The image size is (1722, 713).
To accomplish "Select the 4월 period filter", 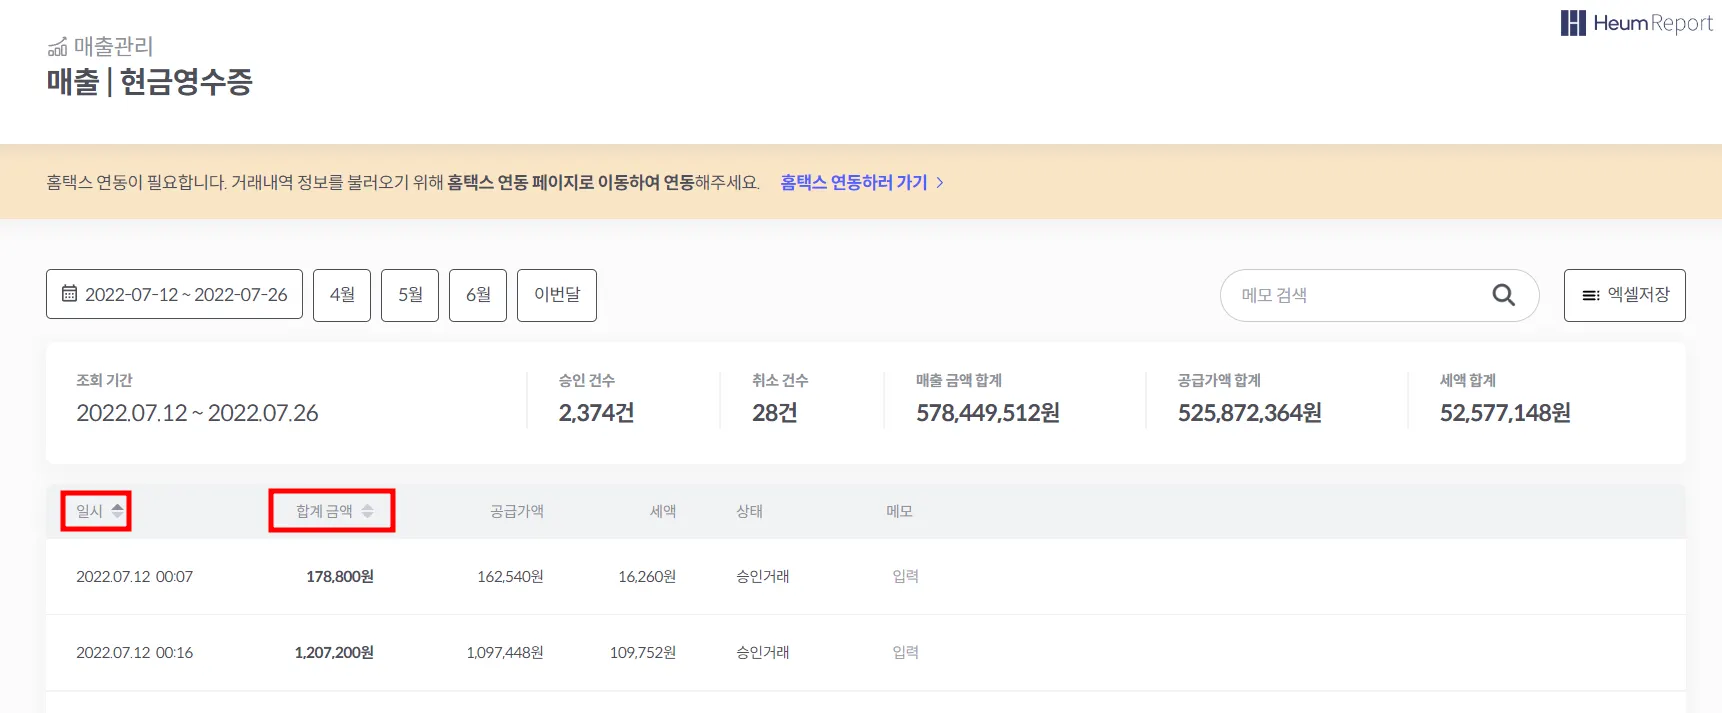I will 342,295.
